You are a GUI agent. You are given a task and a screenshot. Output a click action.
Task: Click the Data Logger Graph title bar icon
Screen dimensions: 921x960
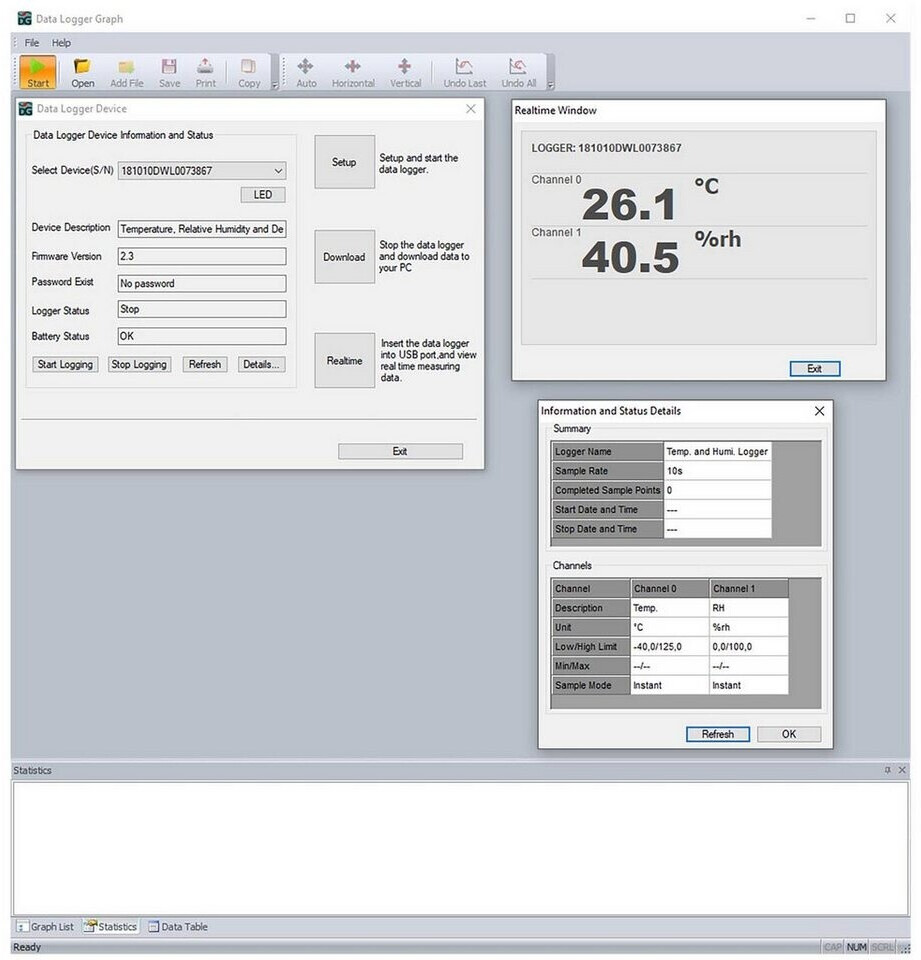(x=24, y=18)
